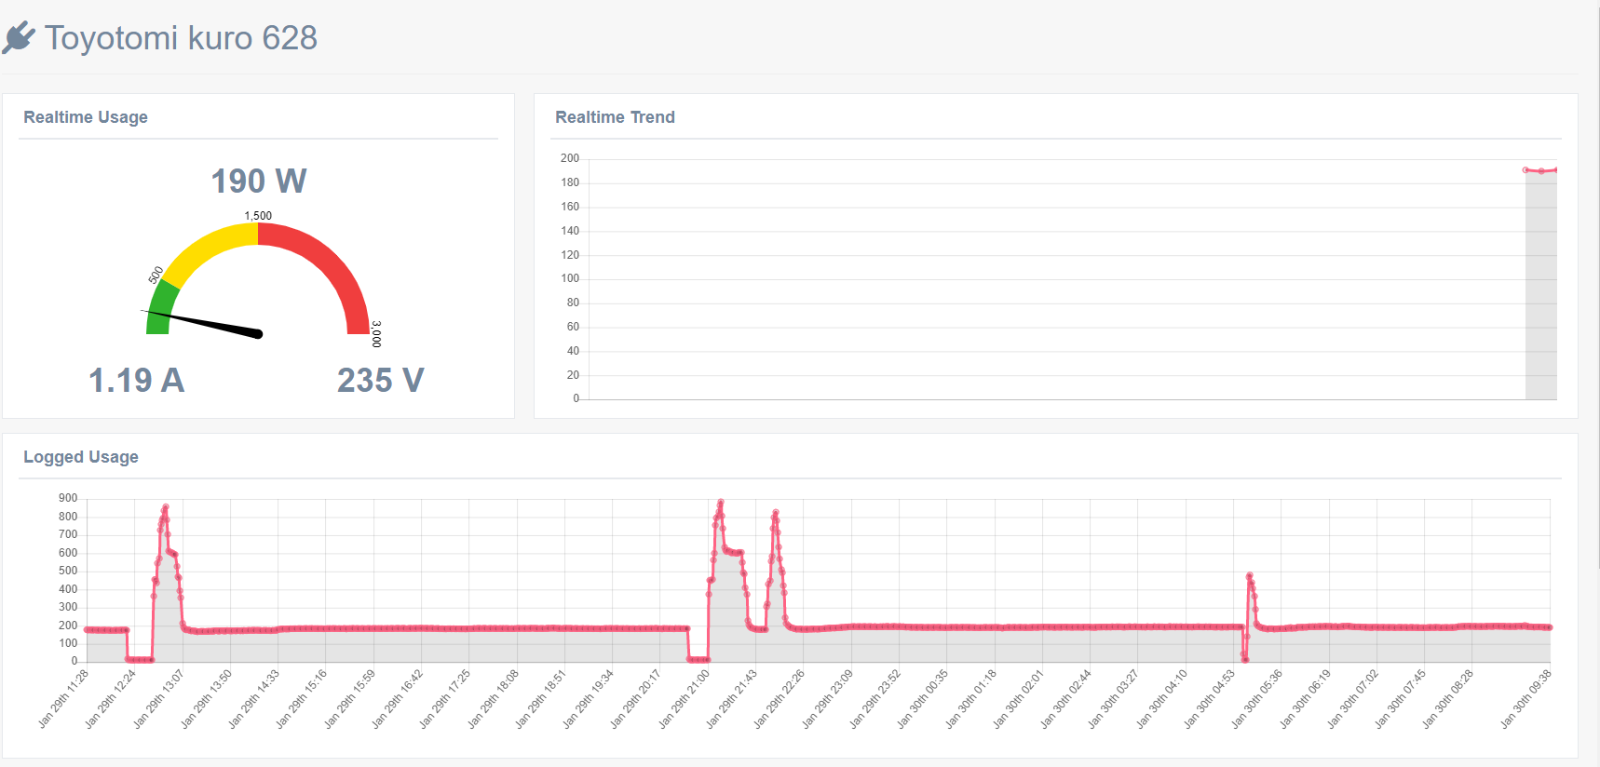Image resolution: width=1600 pixels, height=767 pixels.
Task: Click the 500 gauge scale label
Action: click(x=156, y=274)
